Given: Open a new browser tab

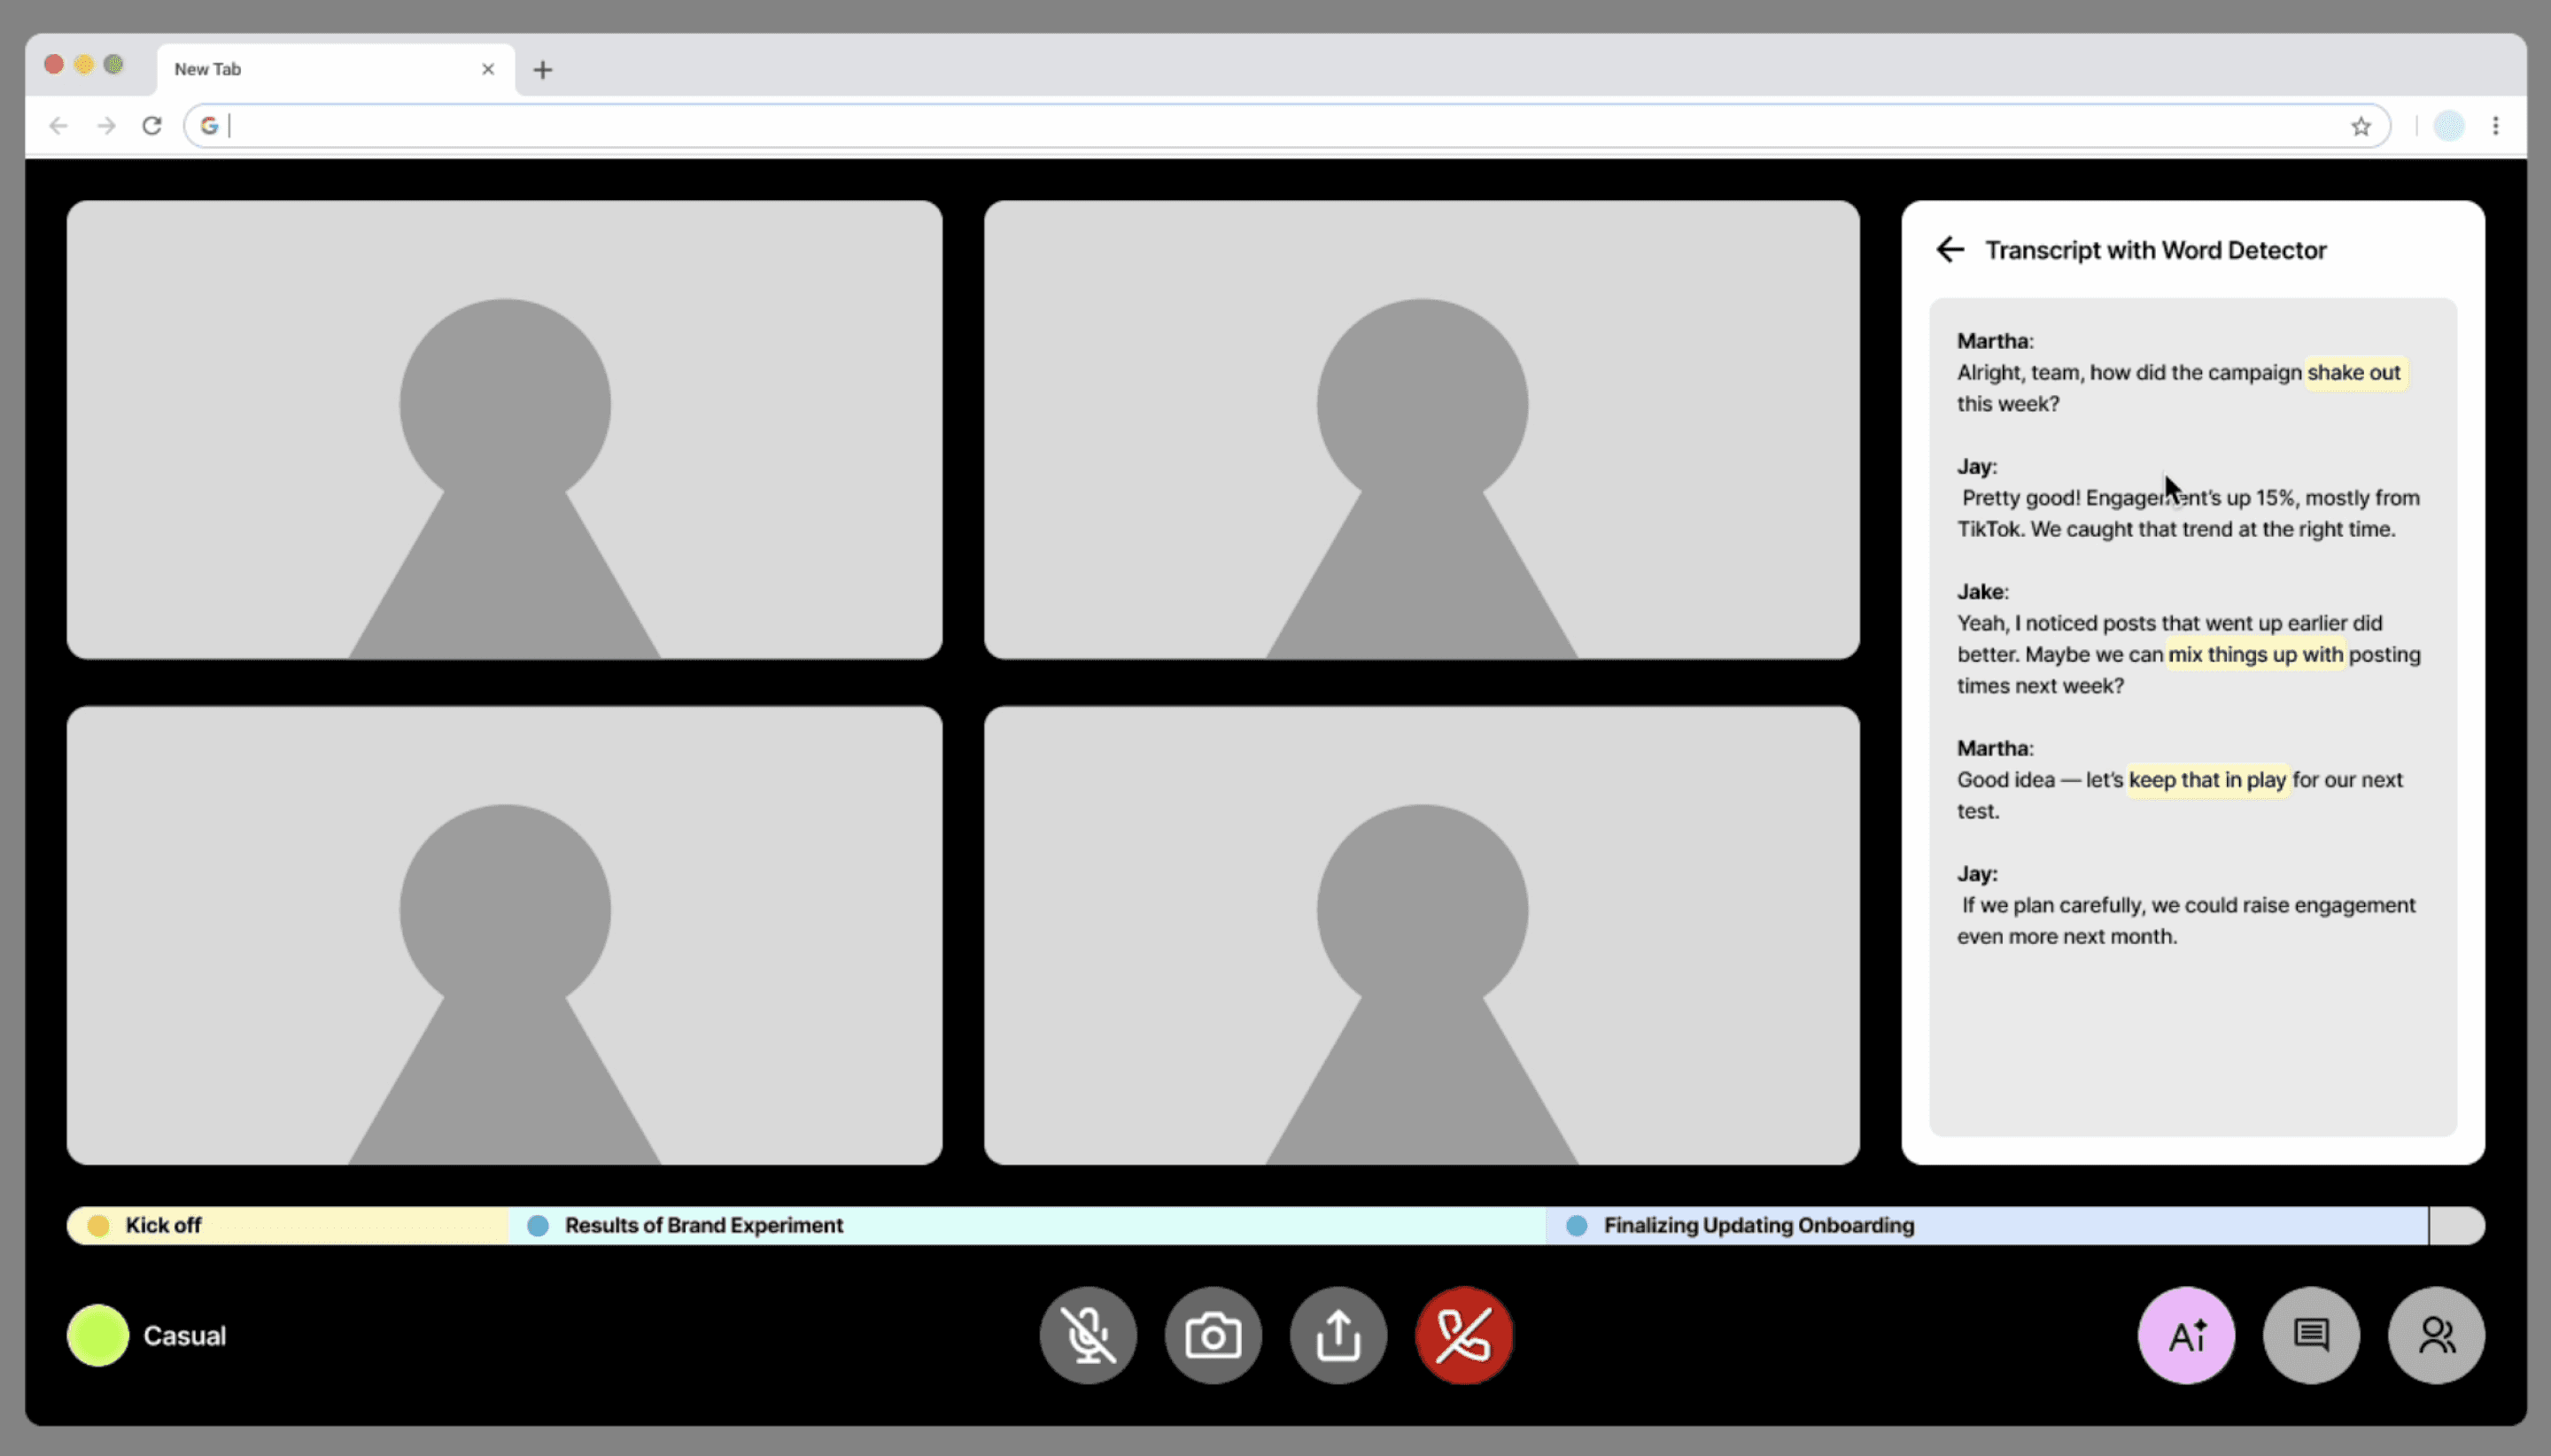Looking at the screenshot, I should [542, 70].
